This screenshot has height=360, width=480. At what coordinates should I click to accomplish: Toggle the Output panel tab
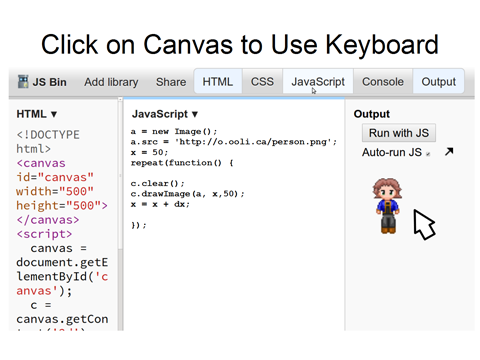coord(438,82)
